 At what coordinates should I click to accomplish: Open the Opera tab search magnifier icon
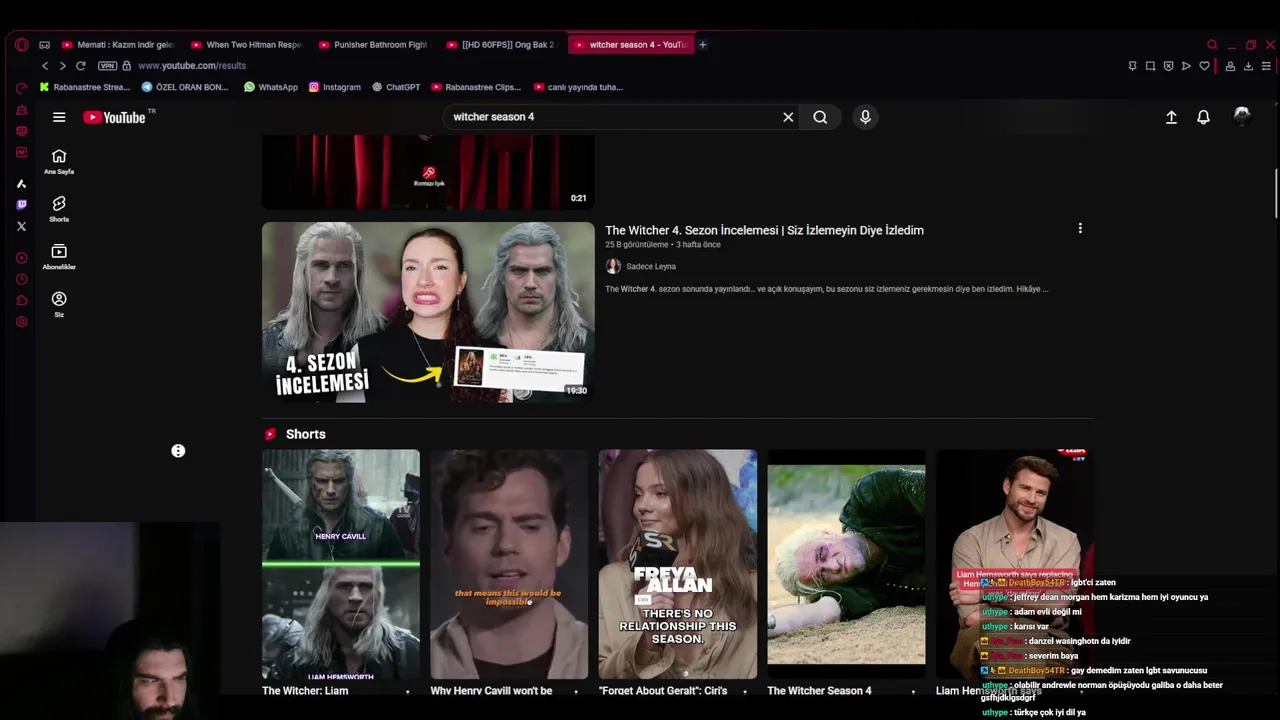pos(1212,44)
